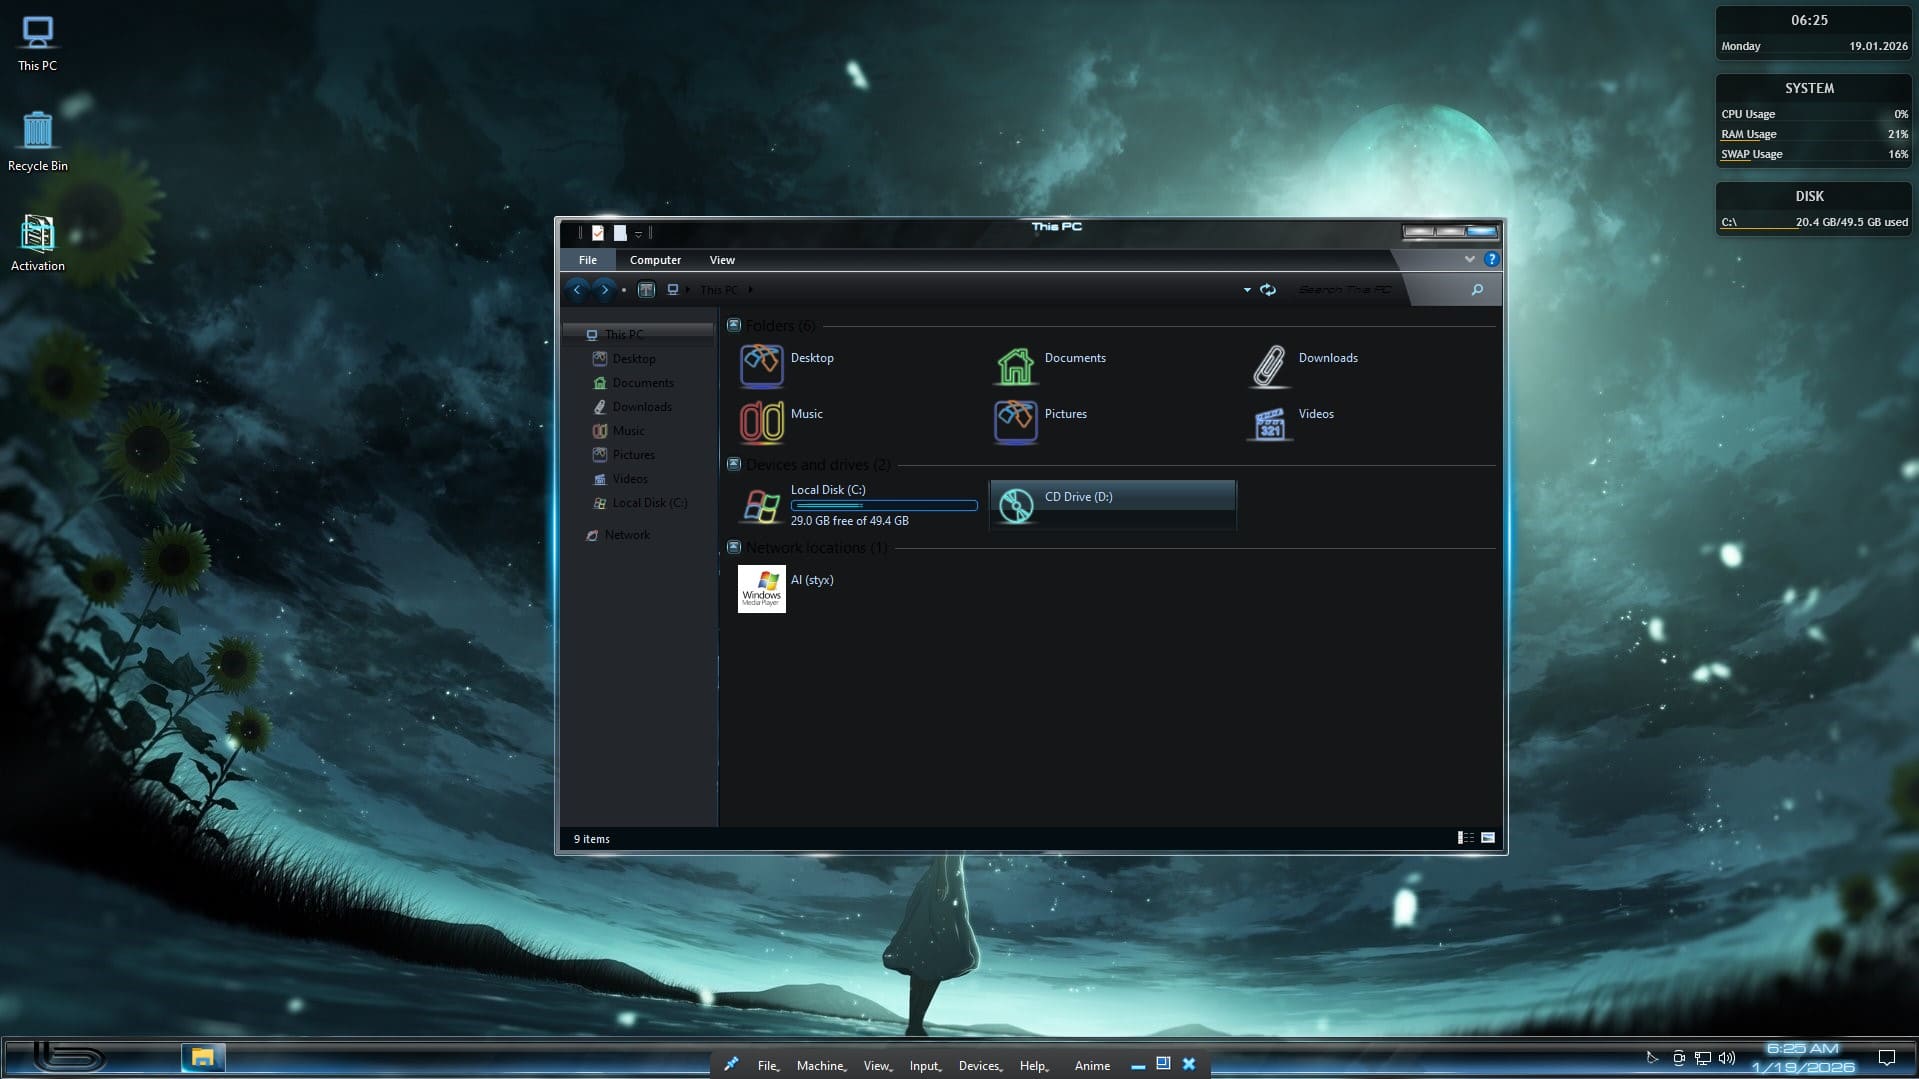1919x1079 pixels.
Task: Open the Downloads folder with paperclip icon
Action: click(x=1269, y=365)
